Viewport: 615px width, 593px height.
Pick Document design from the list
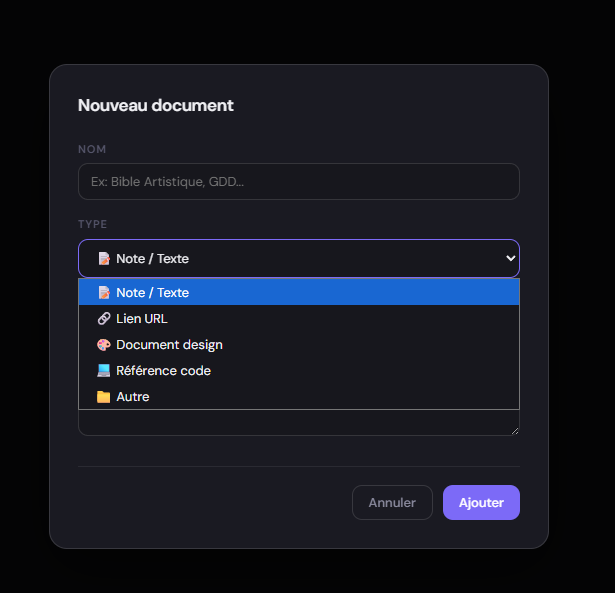click(299, 344)
